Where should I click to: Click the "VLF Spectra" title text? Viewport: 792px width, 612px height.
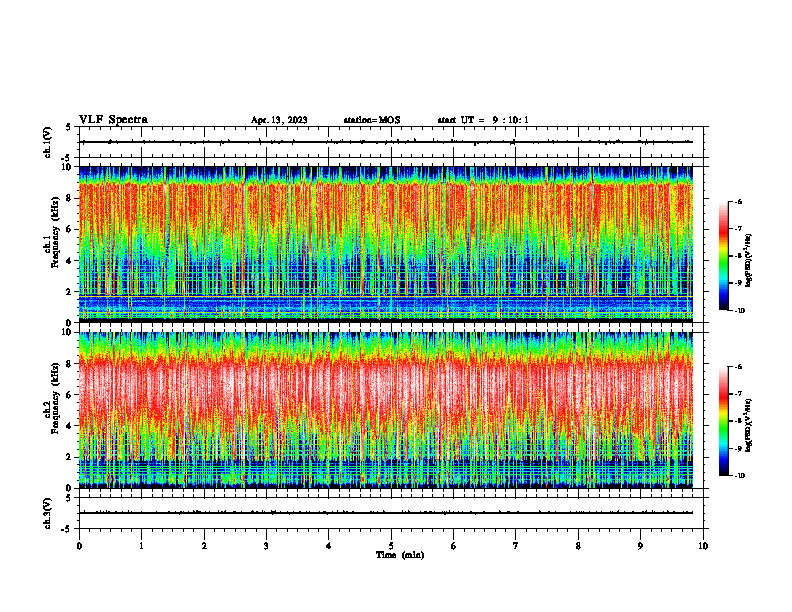113,120
